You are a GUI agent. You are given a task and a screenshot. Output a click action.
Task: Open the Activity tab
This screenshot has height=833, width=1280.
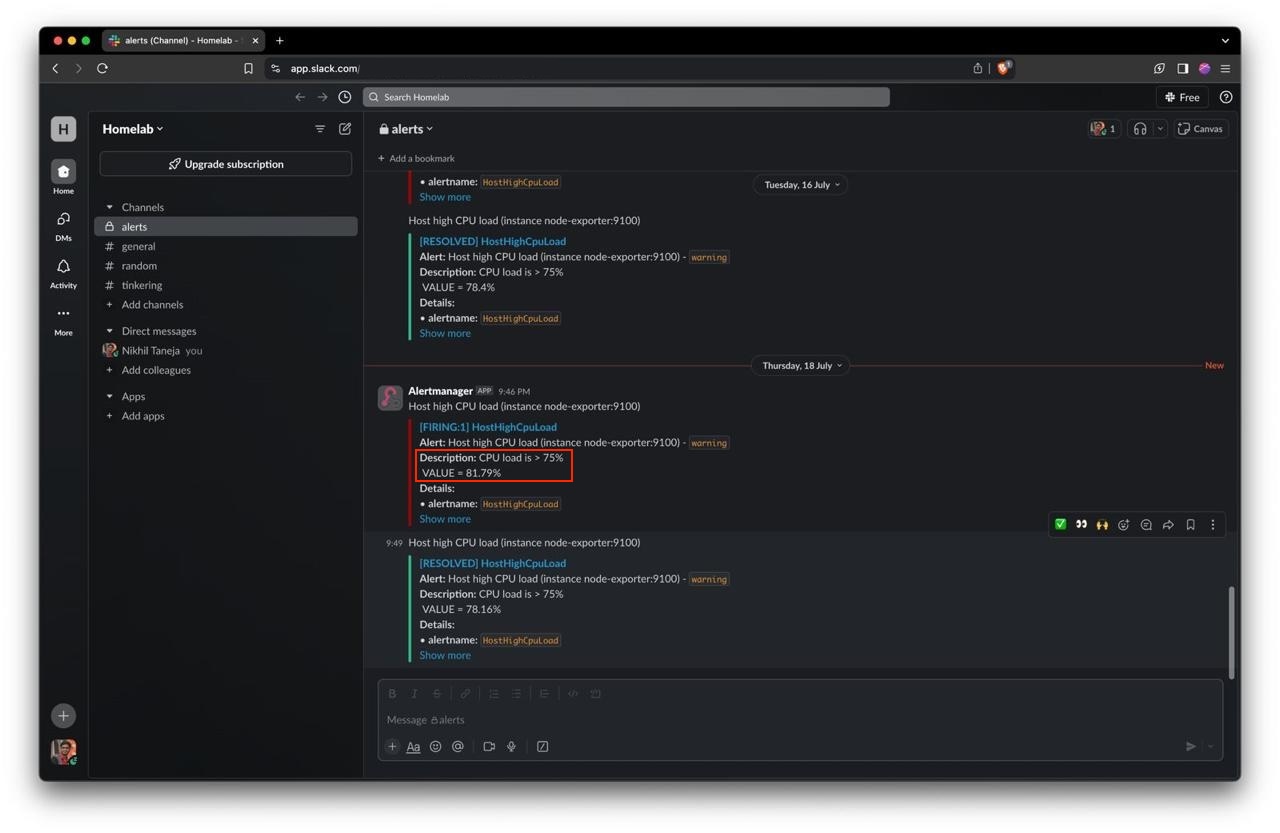tap(63, 273)
